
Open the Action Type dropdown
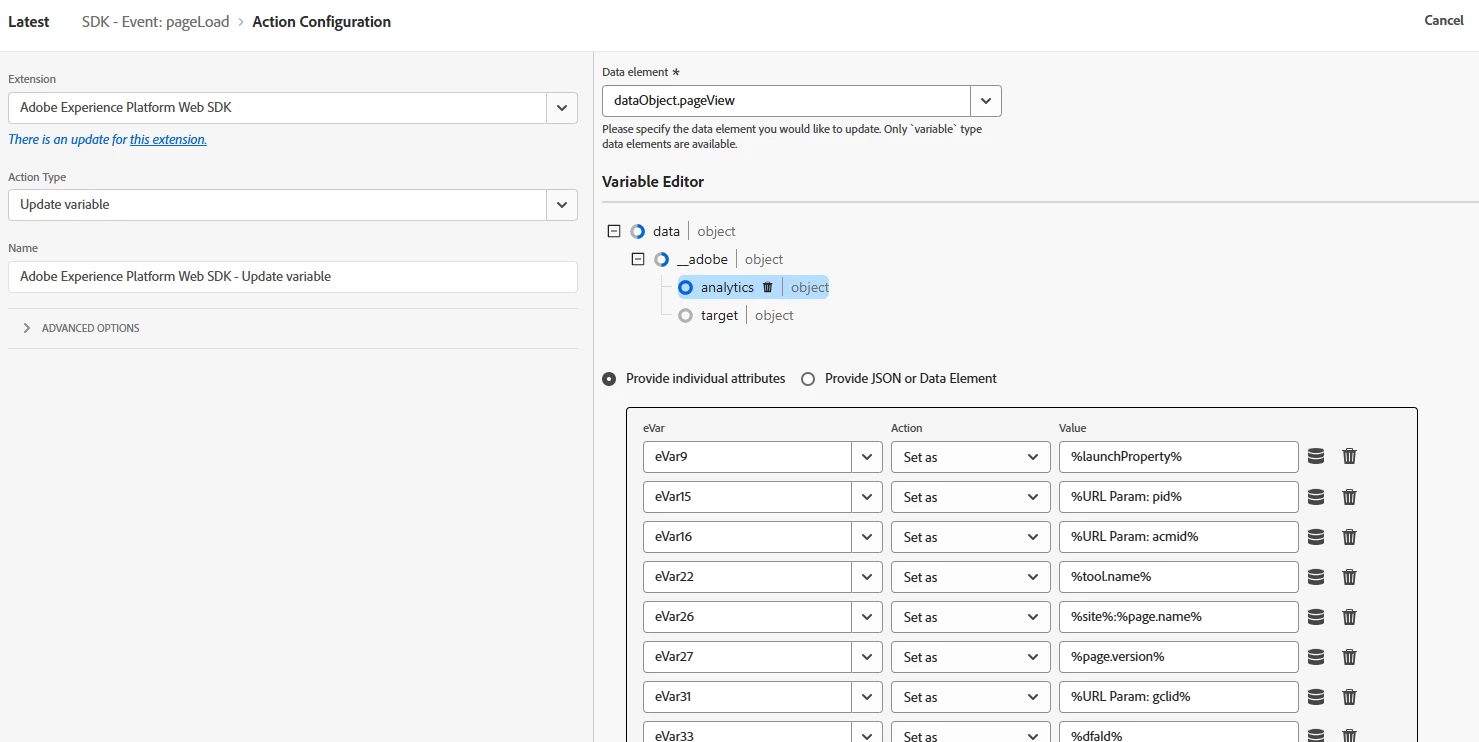tap(562, 205)
